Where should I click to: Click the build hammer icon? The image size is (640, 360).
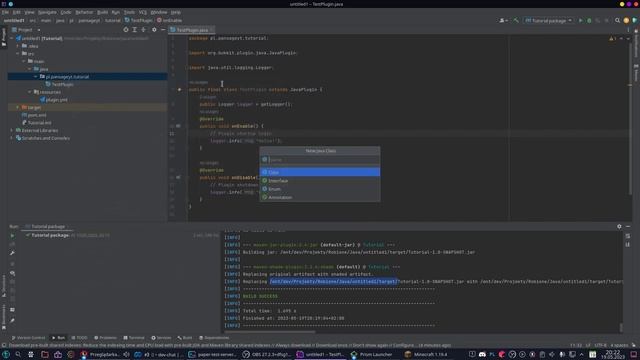[x=516, y=20]
